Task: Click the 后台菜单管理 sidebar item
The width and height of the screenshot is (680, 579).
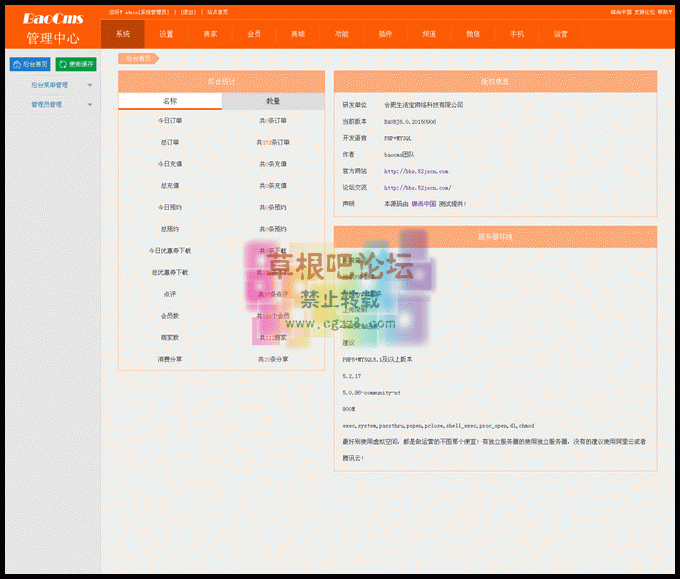Action: click(x=49, y=85)
